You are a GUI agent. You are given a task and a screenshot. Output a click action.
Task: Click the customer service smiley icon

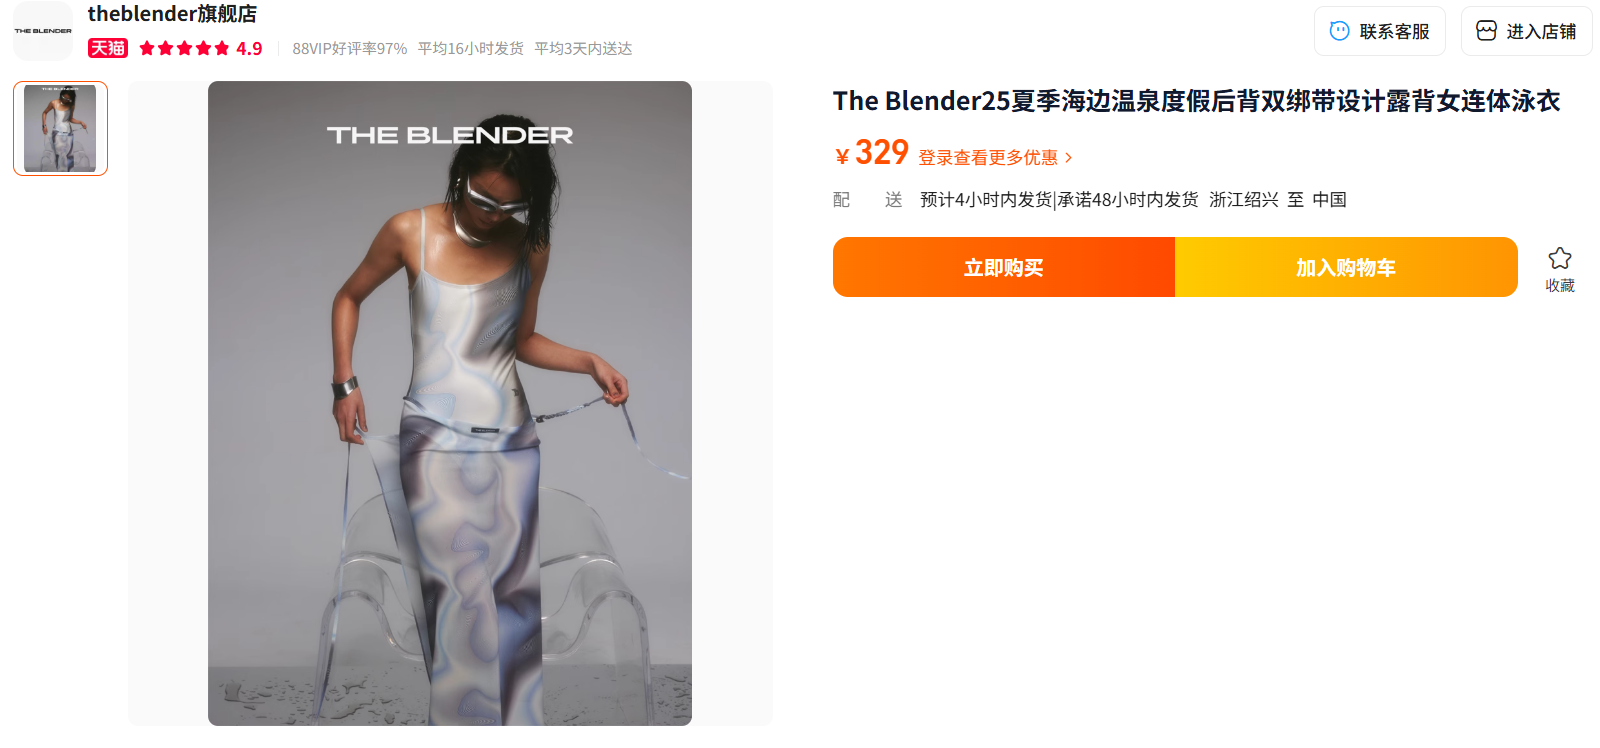coord(1339,31)
